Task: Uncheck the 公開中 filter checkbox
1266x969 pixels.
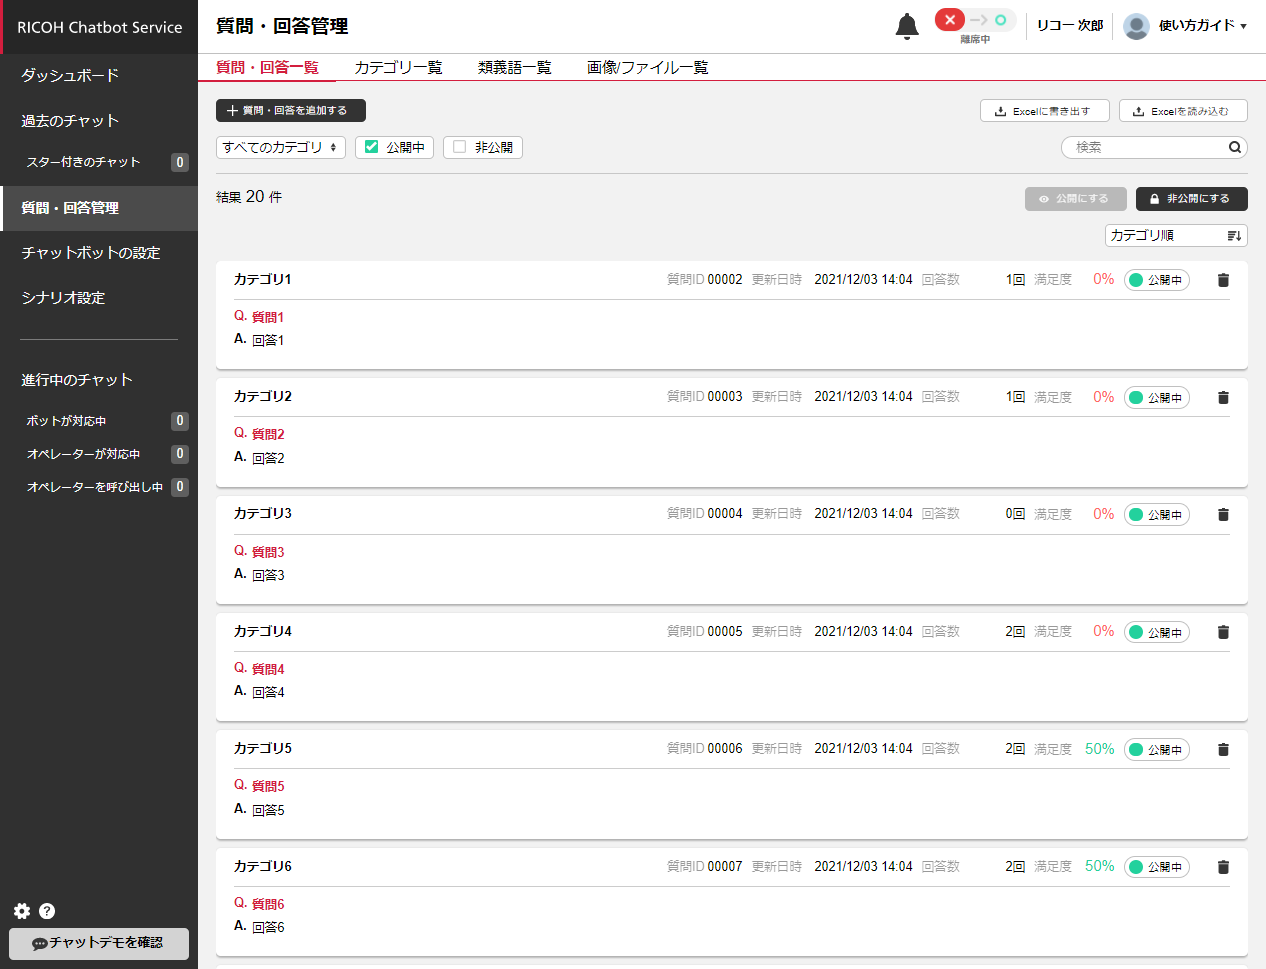Action: click(372, 147)
